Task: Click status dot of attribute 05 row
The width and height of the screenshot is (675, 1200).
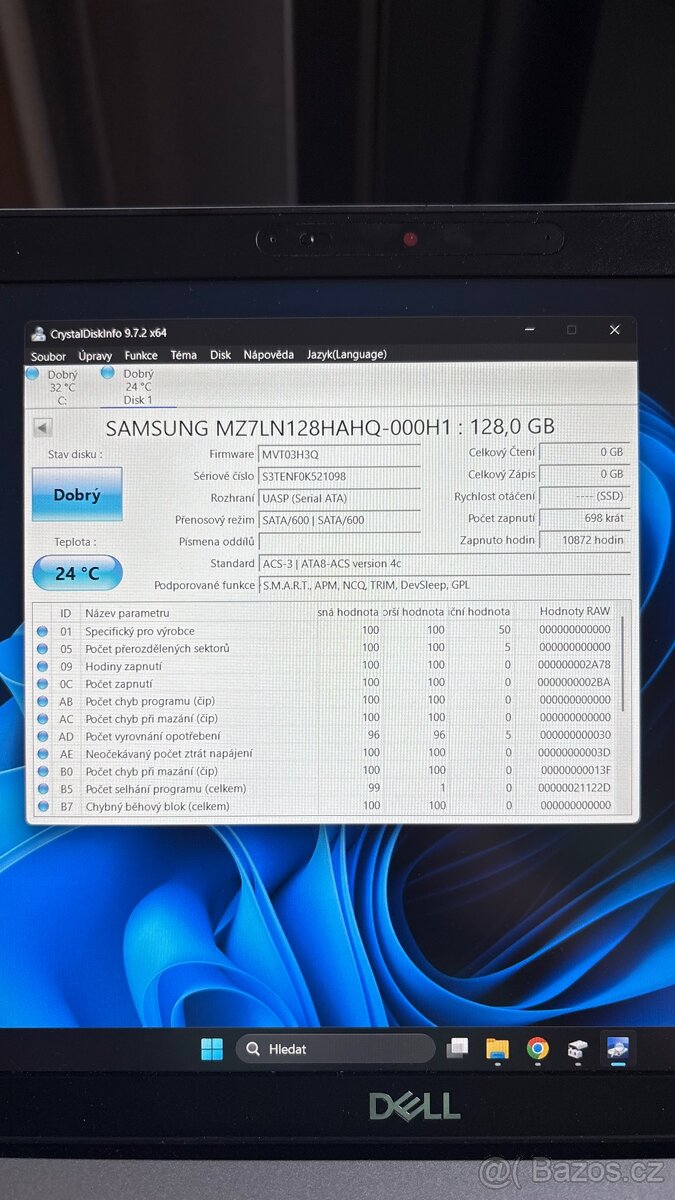Action: (x=42, y=648)
